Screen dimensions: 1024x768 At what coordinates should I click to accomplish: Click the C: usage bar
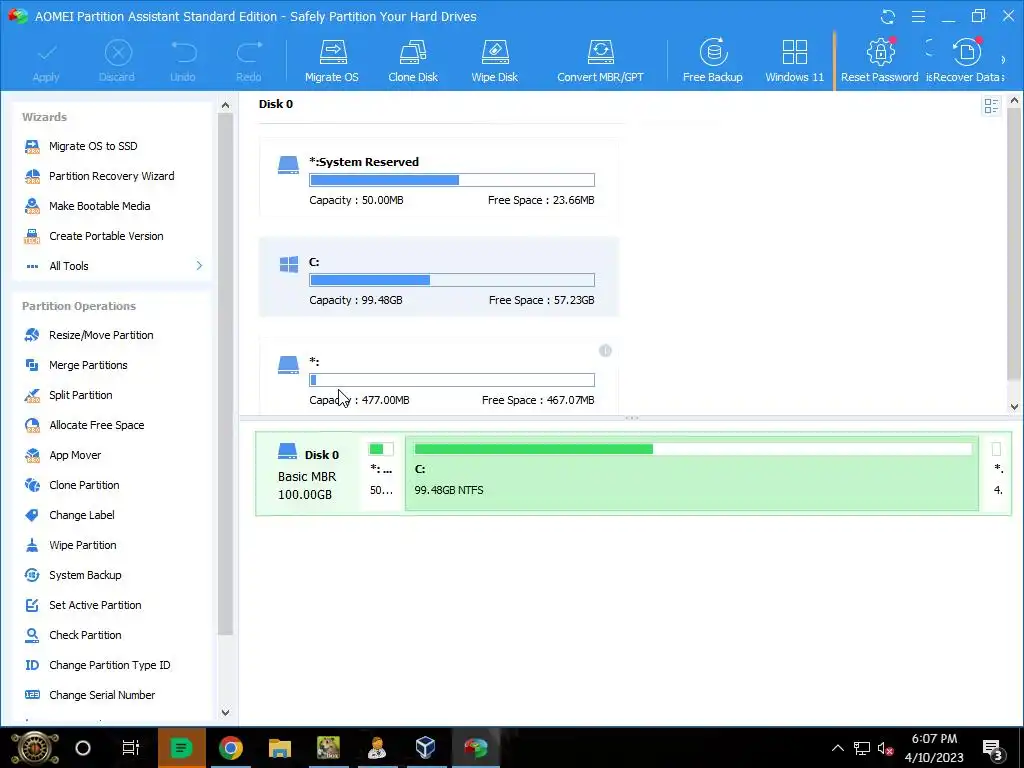tap(452, 280)
